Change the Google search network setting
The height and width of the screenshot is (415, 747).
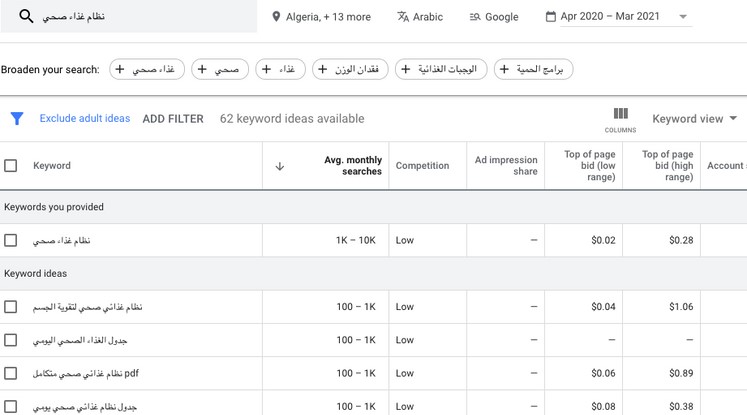494,17
